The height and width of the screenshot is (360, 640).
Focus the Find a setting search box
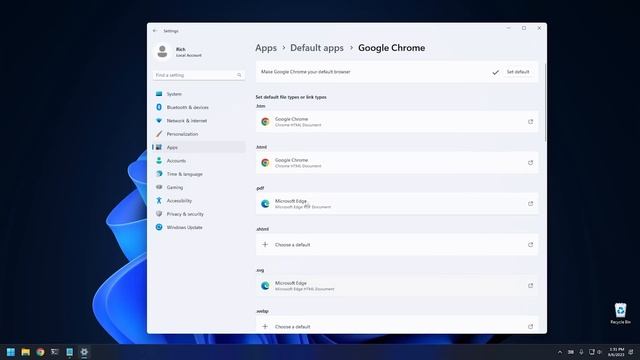[199, 75]
